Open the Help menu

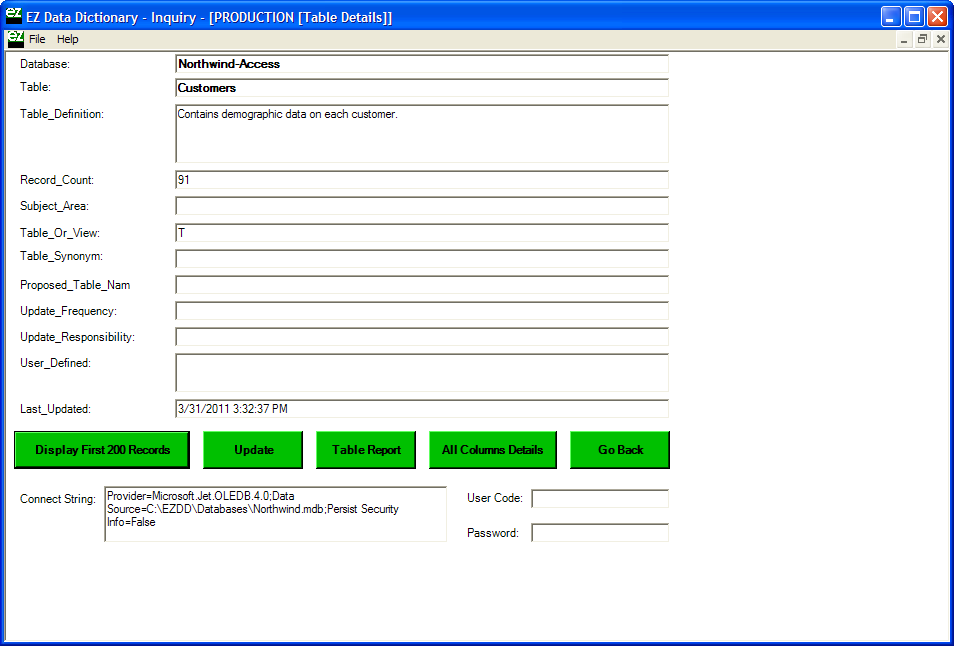click(x=67, y=39)
